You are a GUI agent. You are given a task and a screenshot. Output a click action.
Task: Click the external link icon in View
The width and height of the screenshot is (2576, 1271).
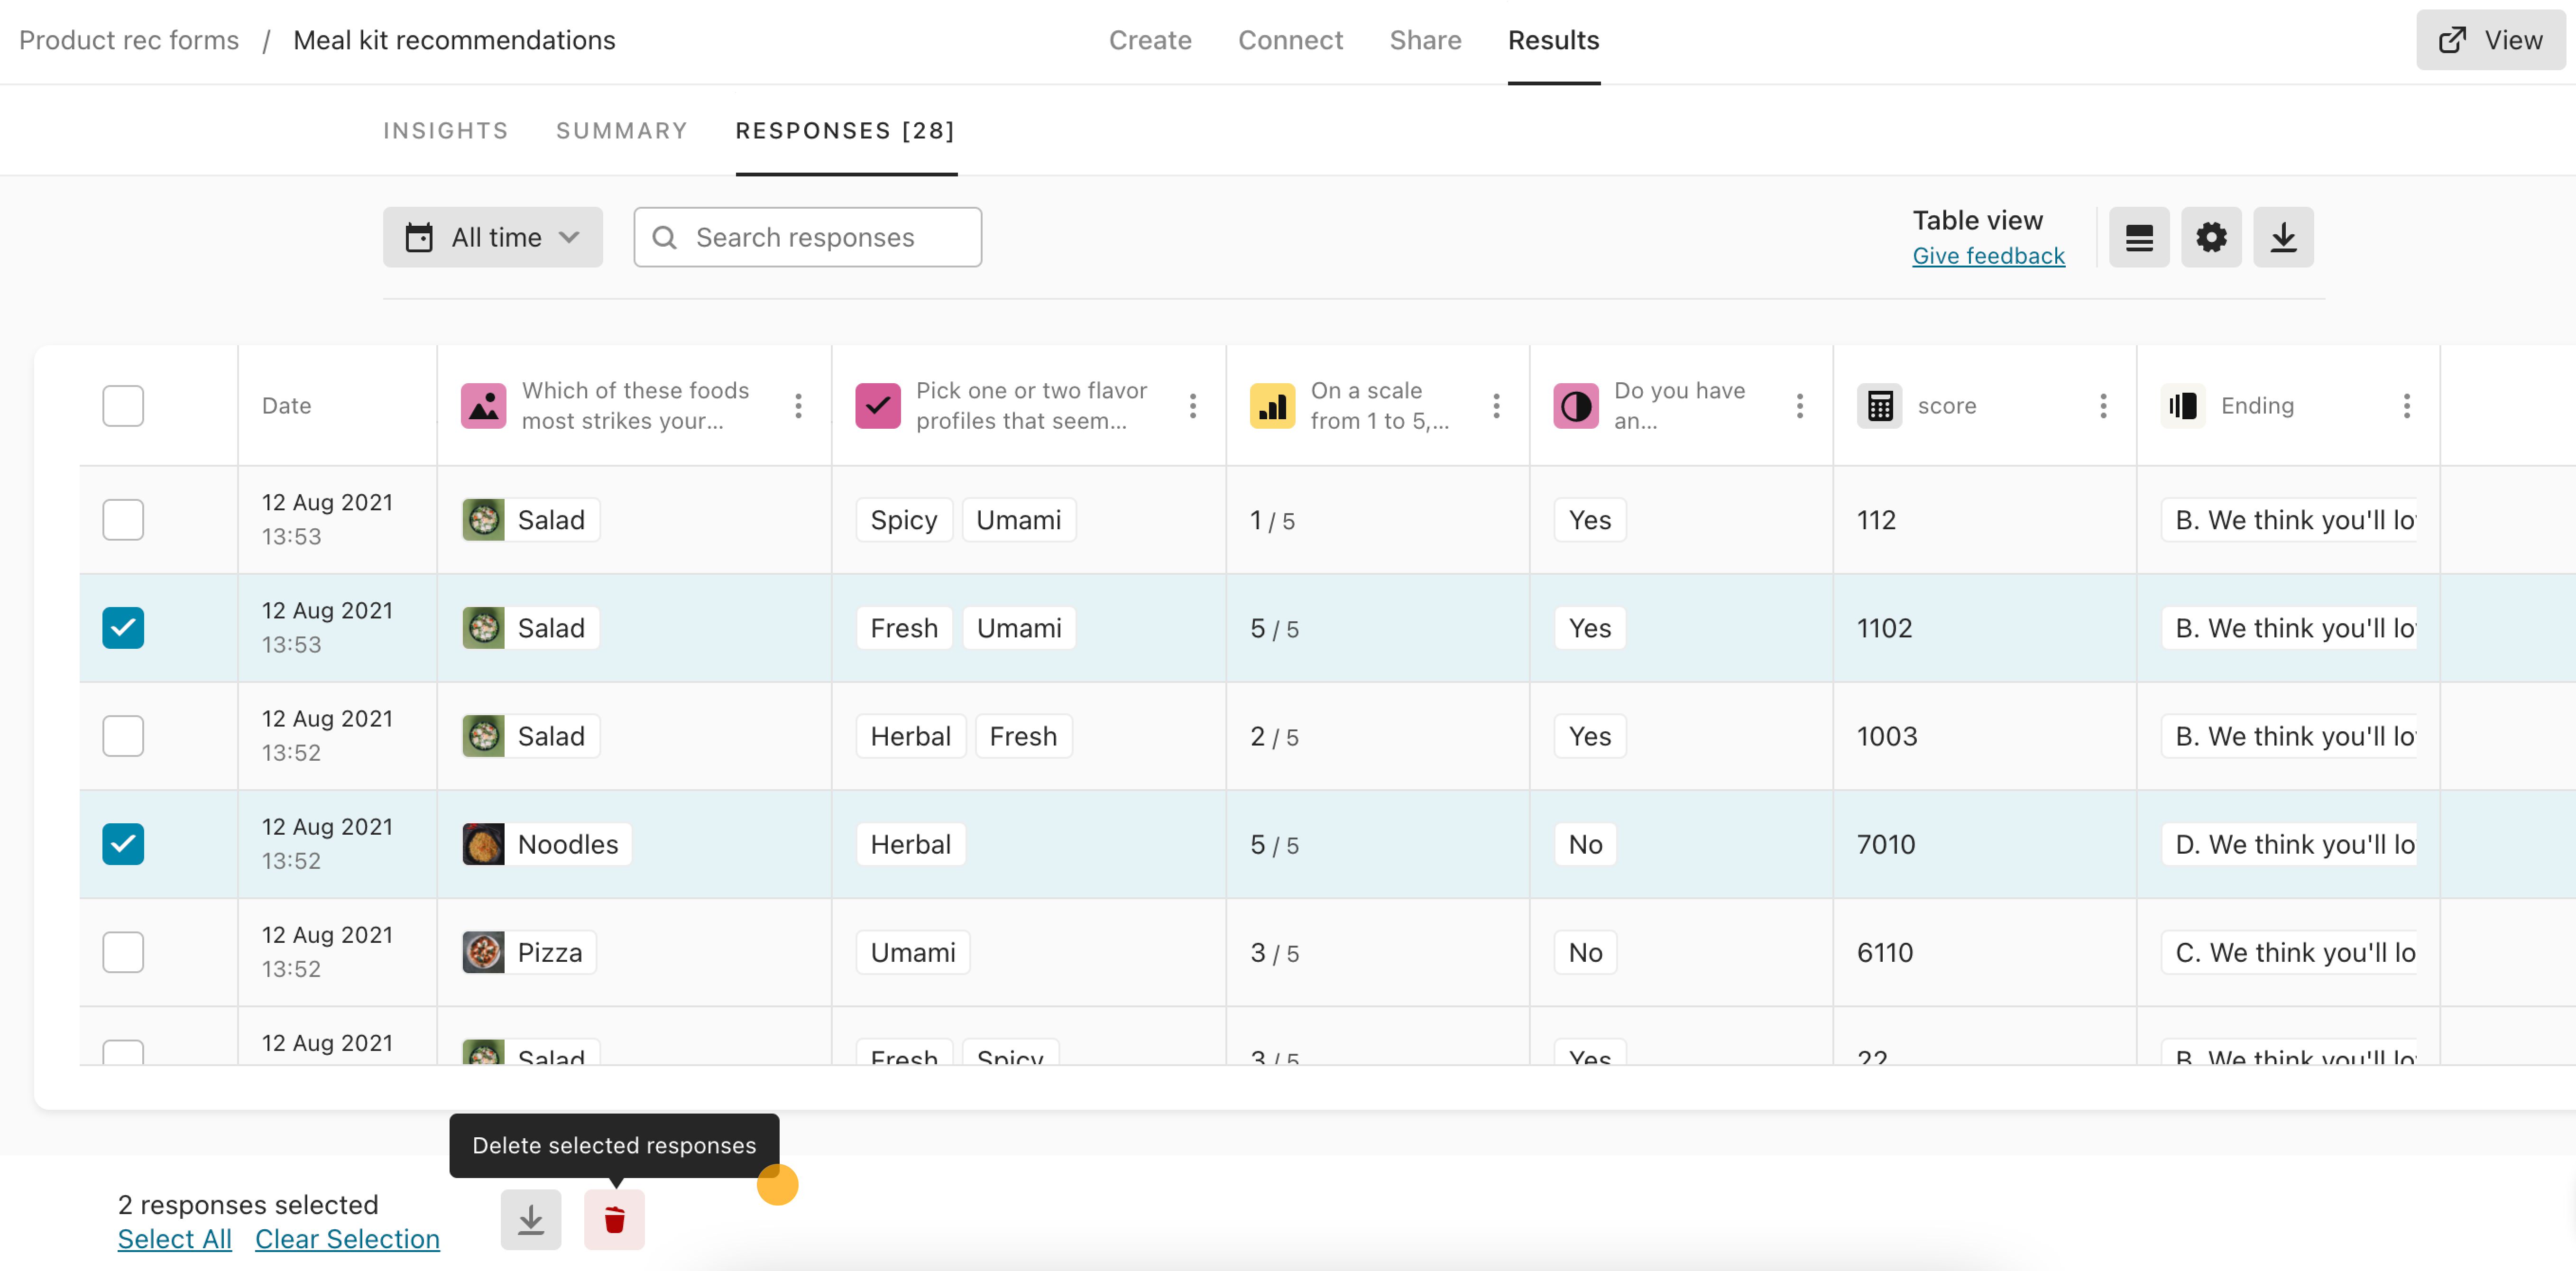pos(2452,40)
